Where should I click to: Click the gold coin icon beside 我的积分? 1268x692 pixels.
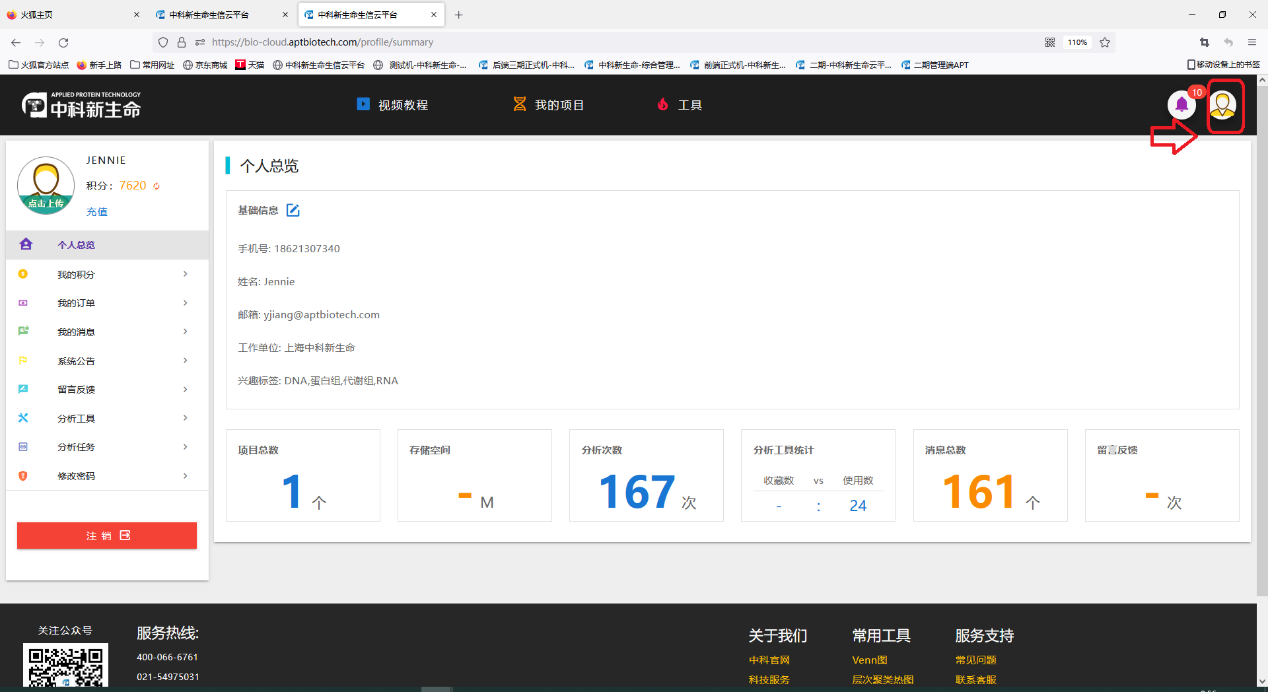25,273
